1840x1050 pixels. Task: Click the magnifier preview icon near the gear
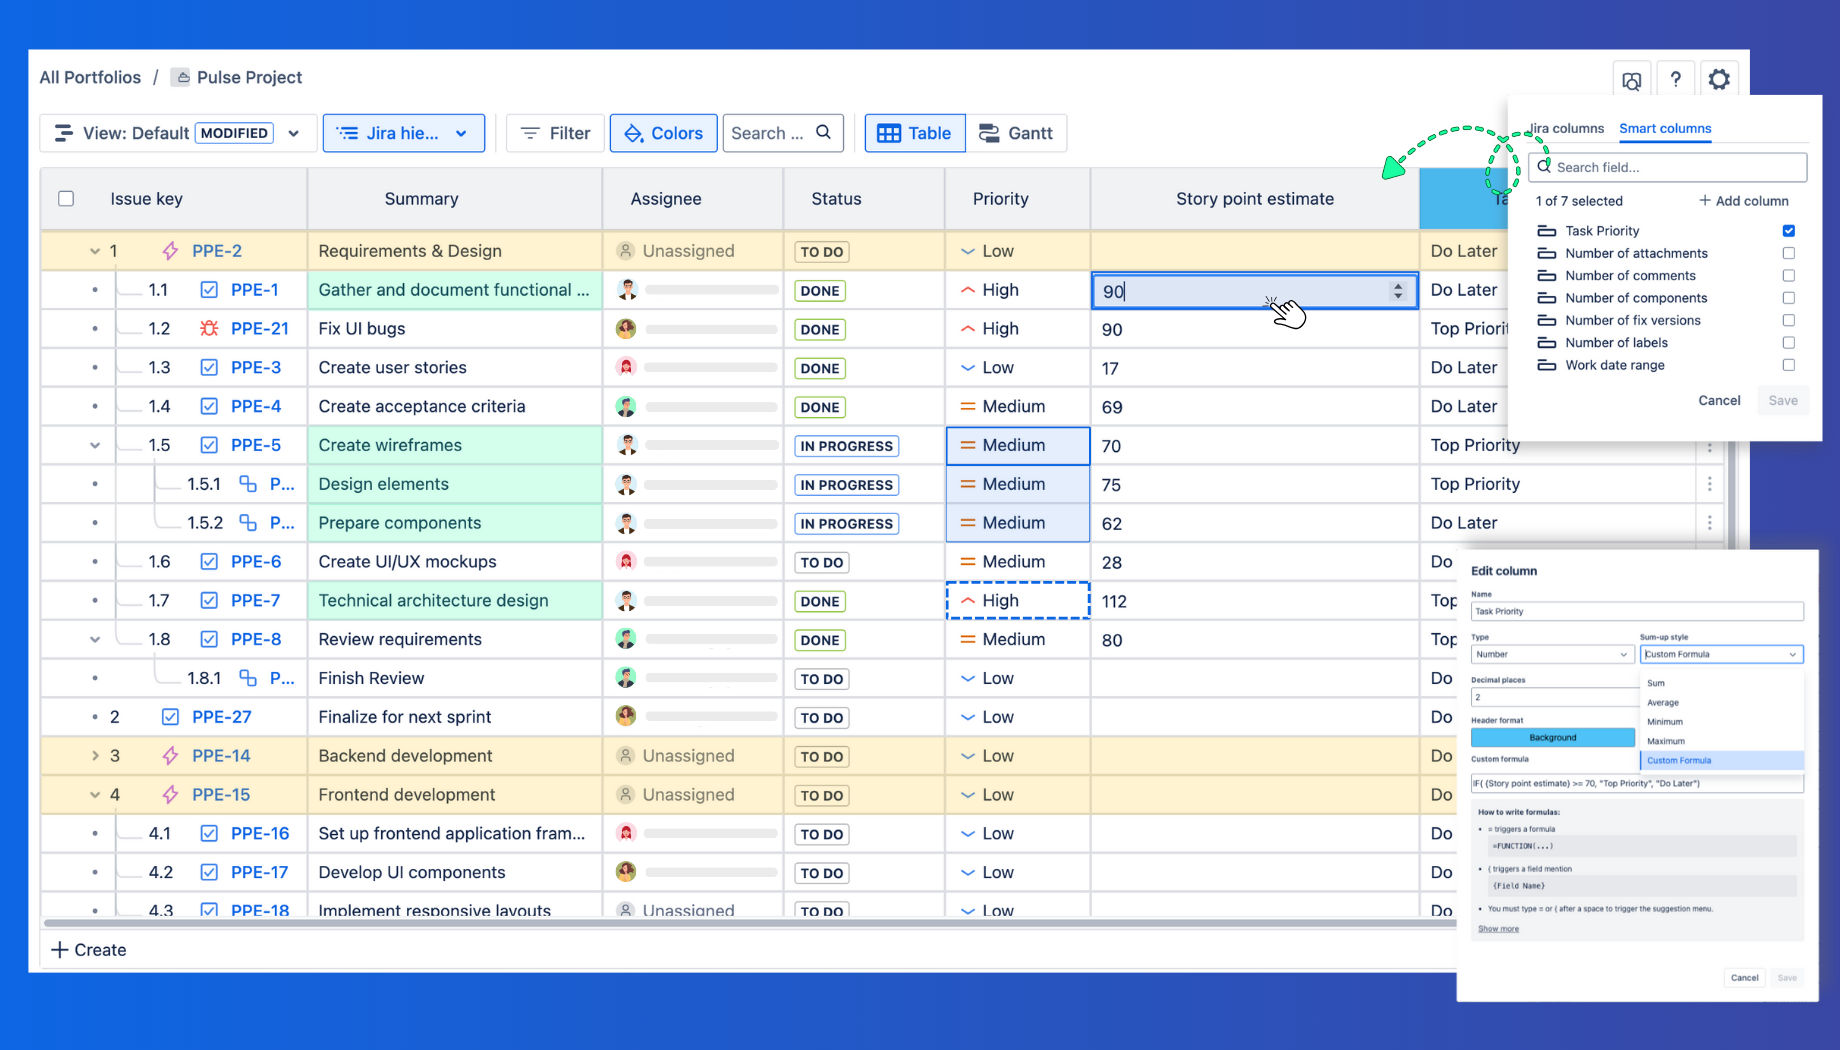click(x=1631, y=79)
